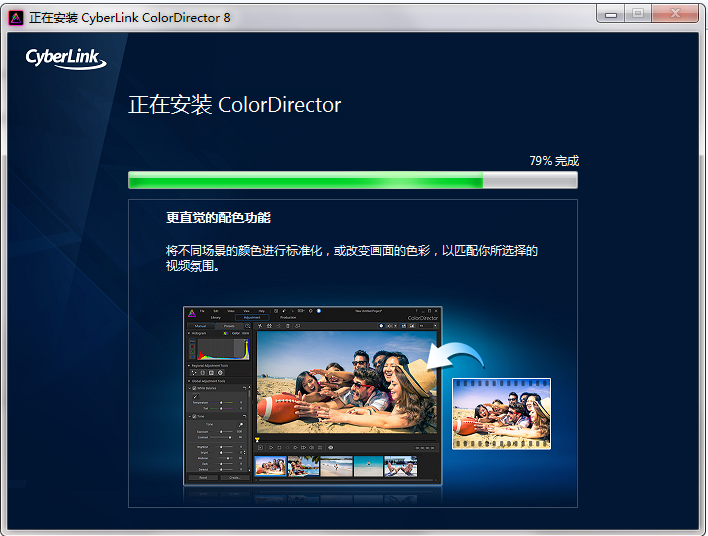Screen dimensions: 708x536
Task: Click the "正在安装 ColorDirector" heading
Action: click(234, 105)
